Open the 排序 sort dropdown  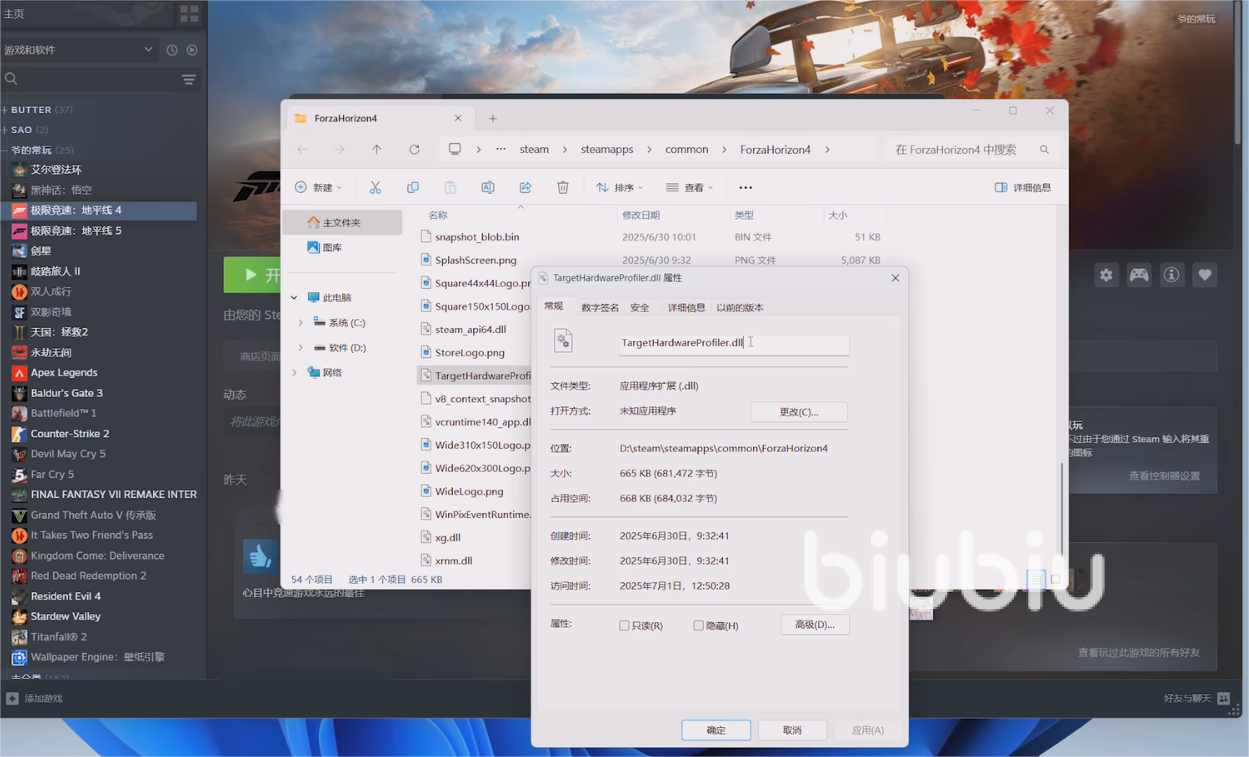pos(618,188)
